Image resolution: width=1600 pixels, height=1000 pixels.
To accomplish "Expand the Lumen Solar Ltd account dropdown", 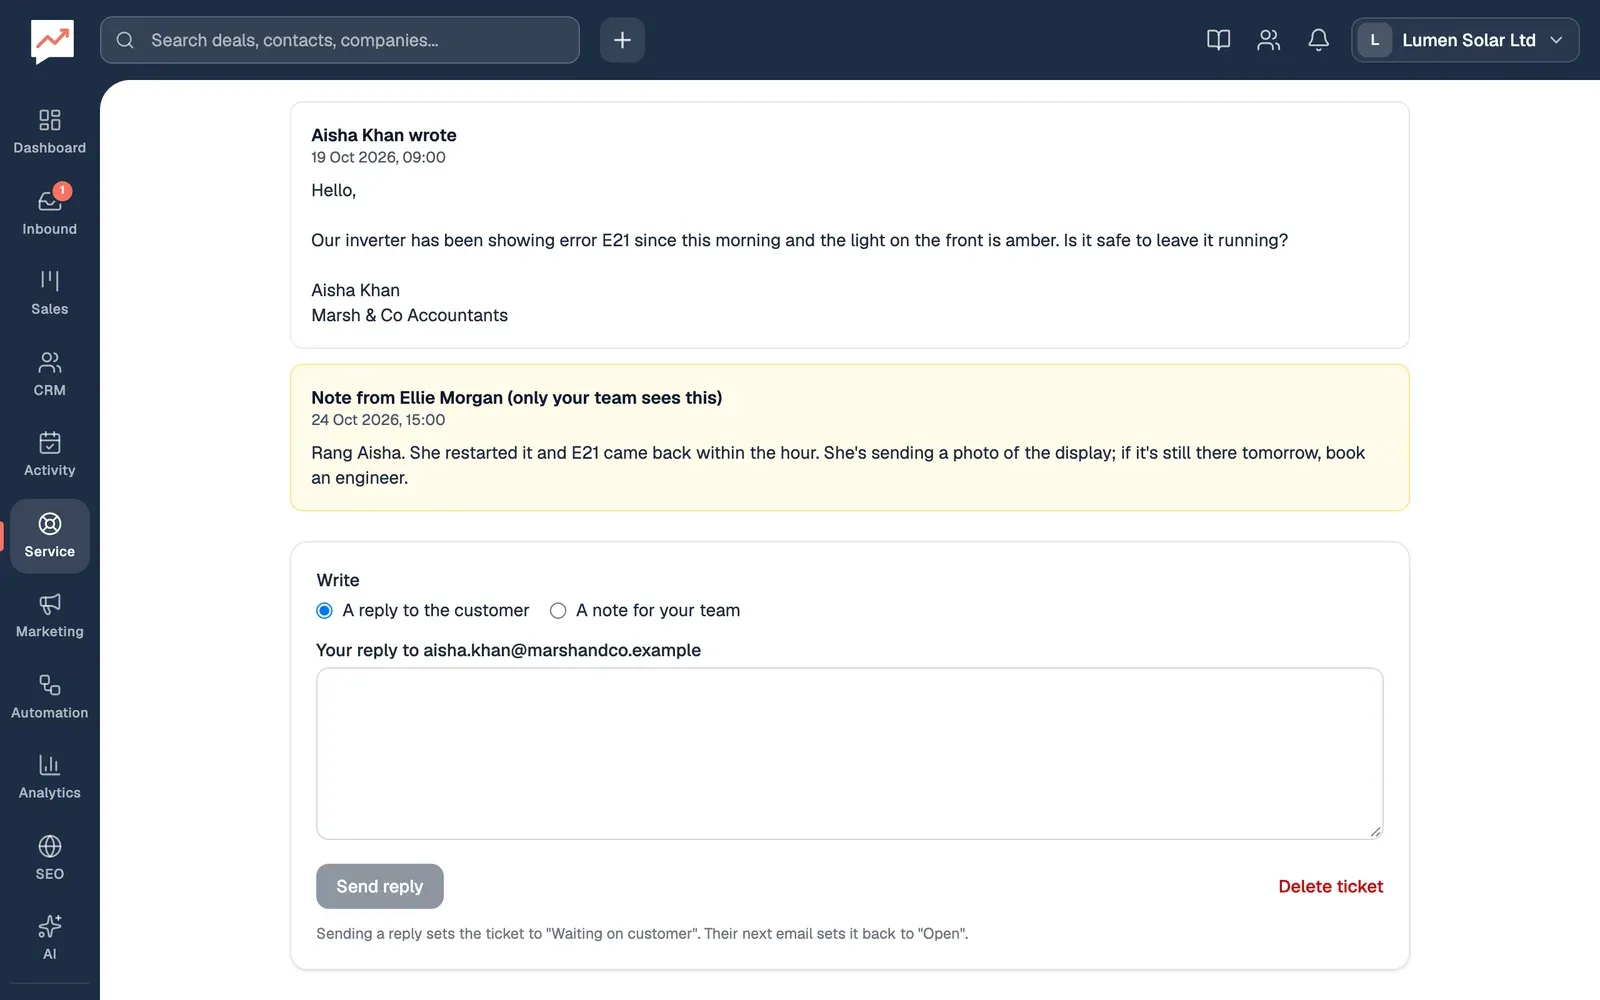I will pyautogui.click(x=1465, y=40).
